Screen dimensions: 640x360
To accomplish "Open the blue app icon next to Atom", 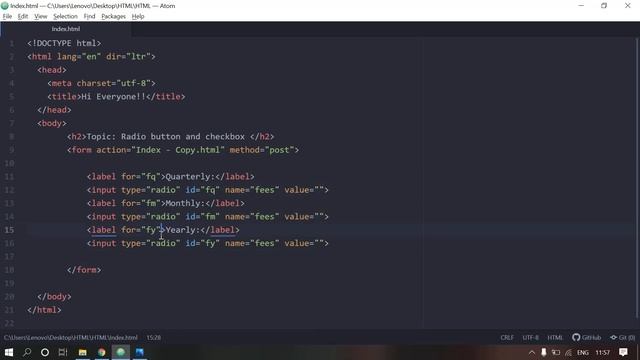I will [140, 352].
